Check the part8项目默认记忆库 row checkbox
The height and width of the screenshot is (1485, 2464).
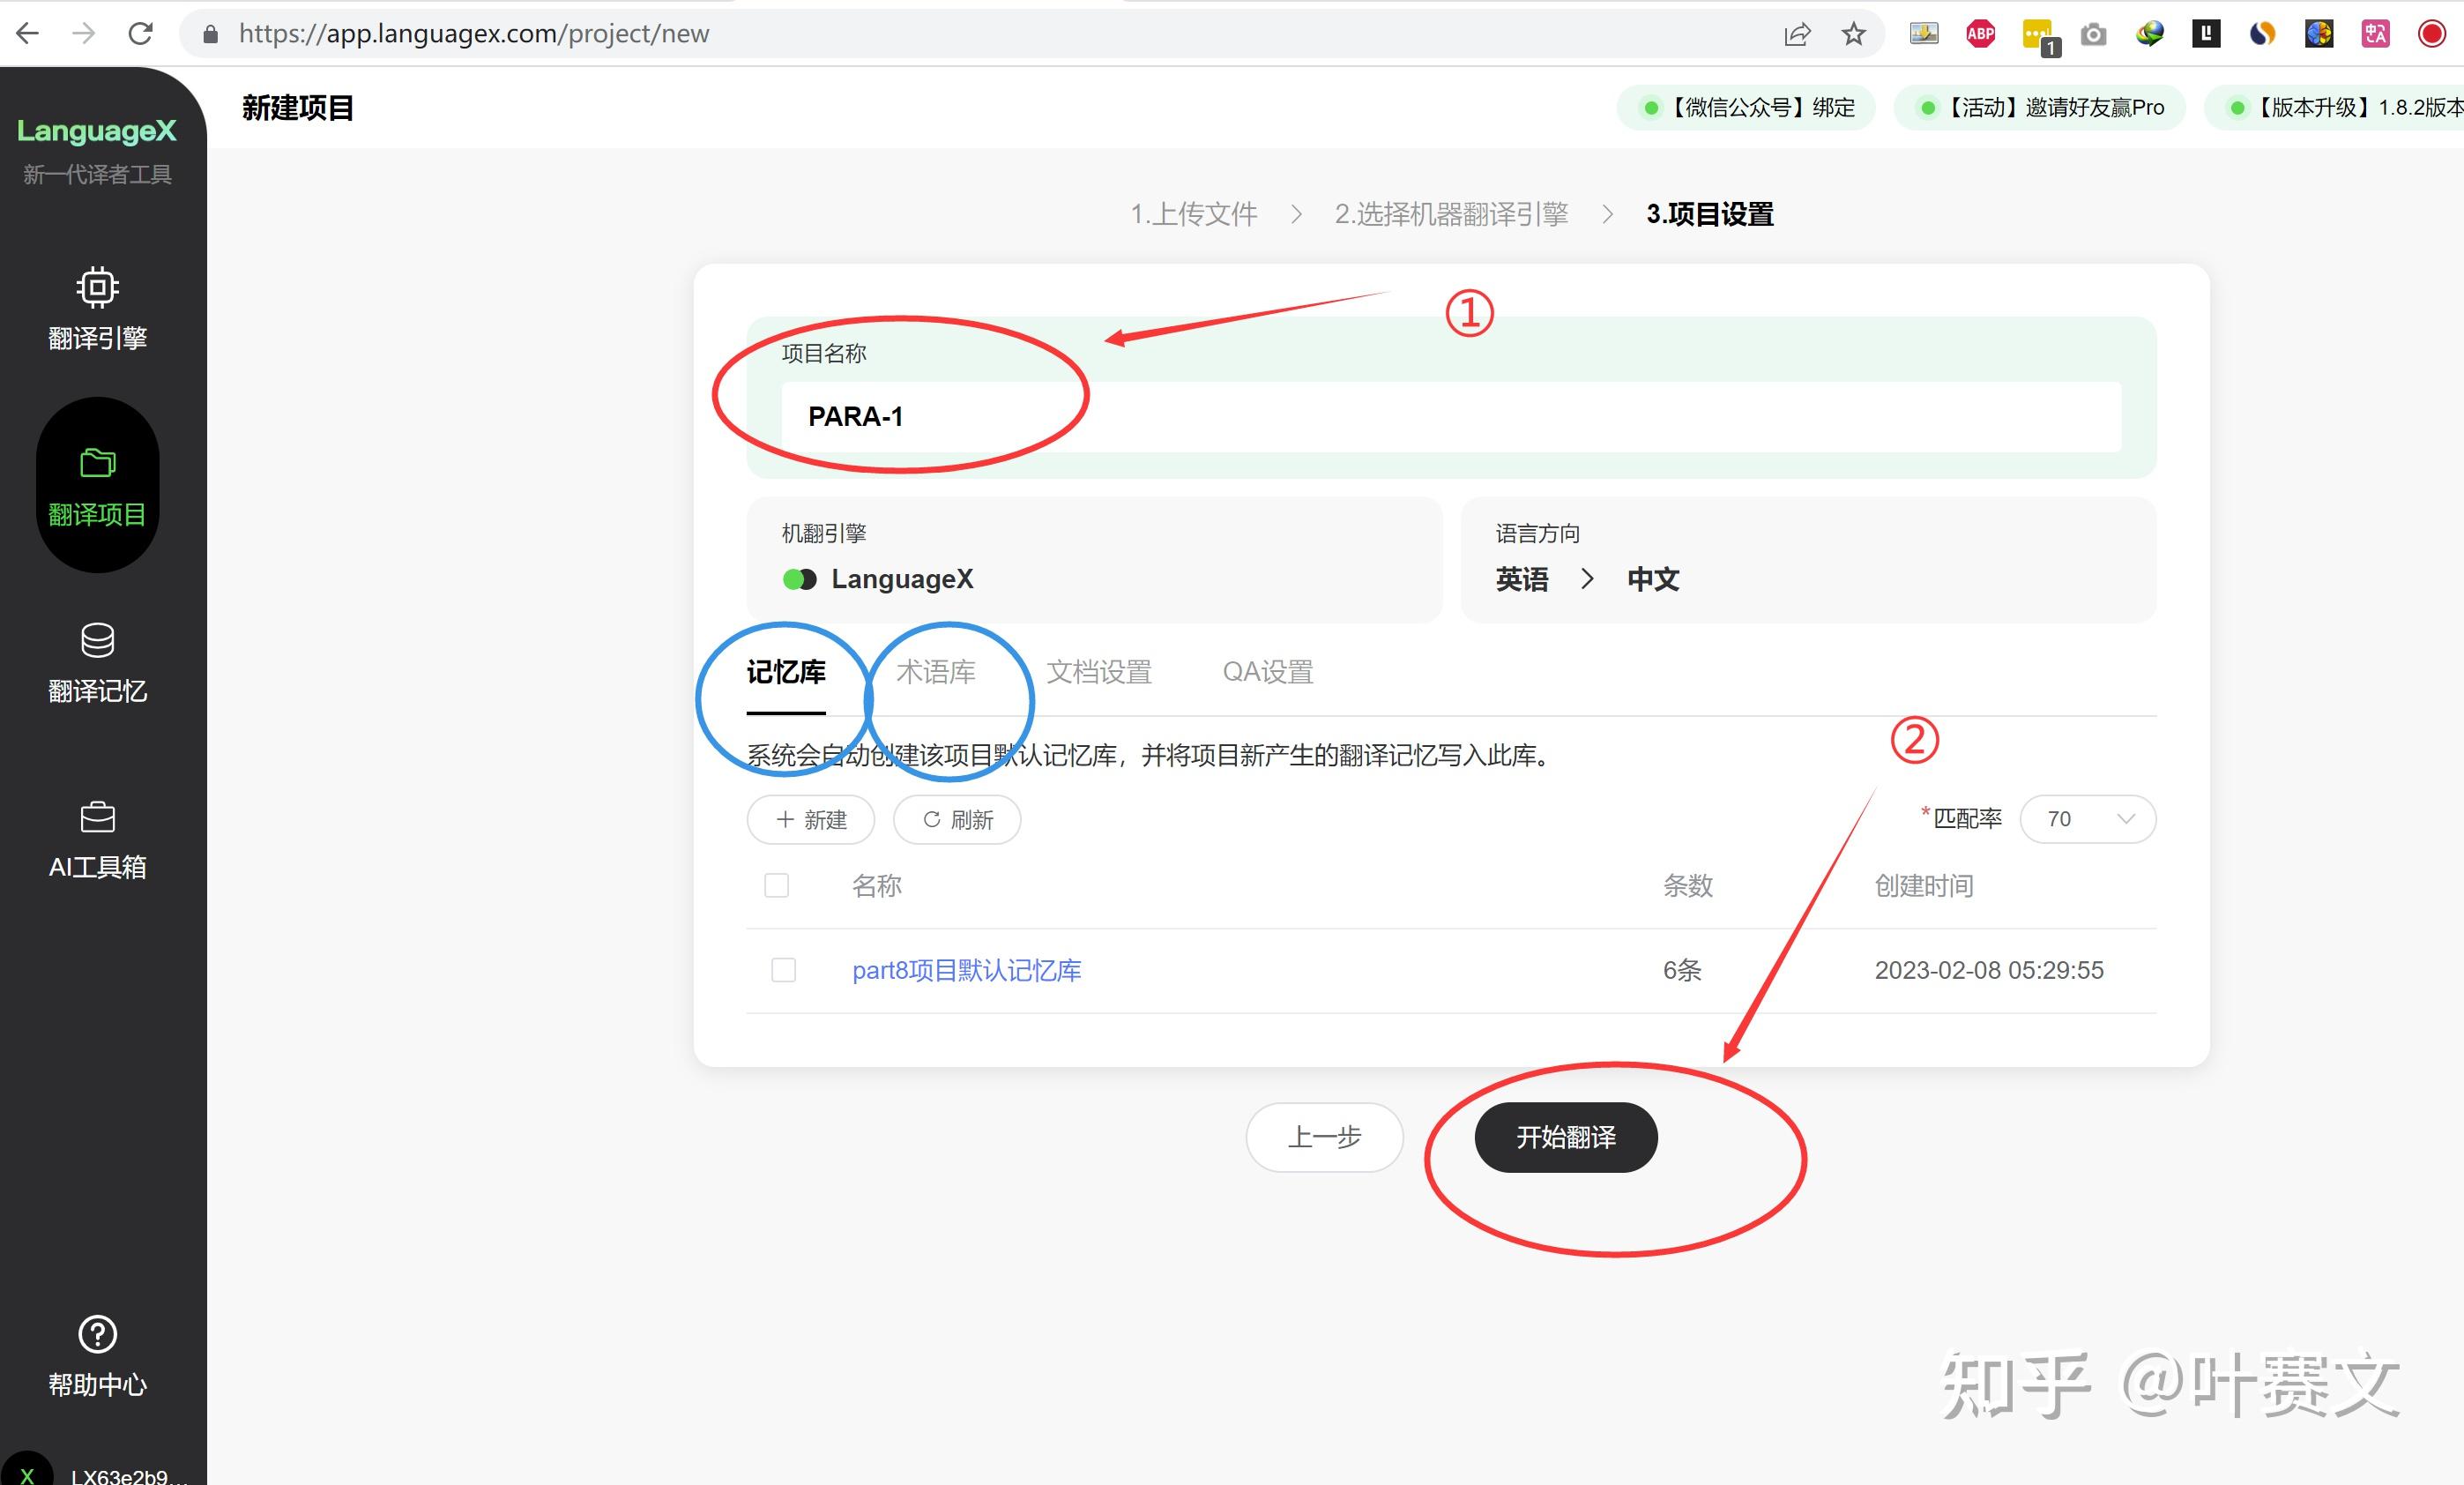tap(783, 969)
